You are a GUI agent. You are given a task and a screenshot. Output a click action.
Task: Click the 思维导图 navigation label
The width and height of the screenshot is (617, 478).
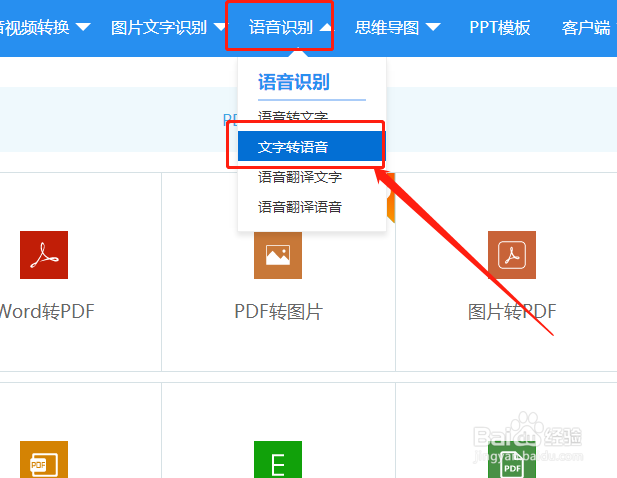point(387,28)
